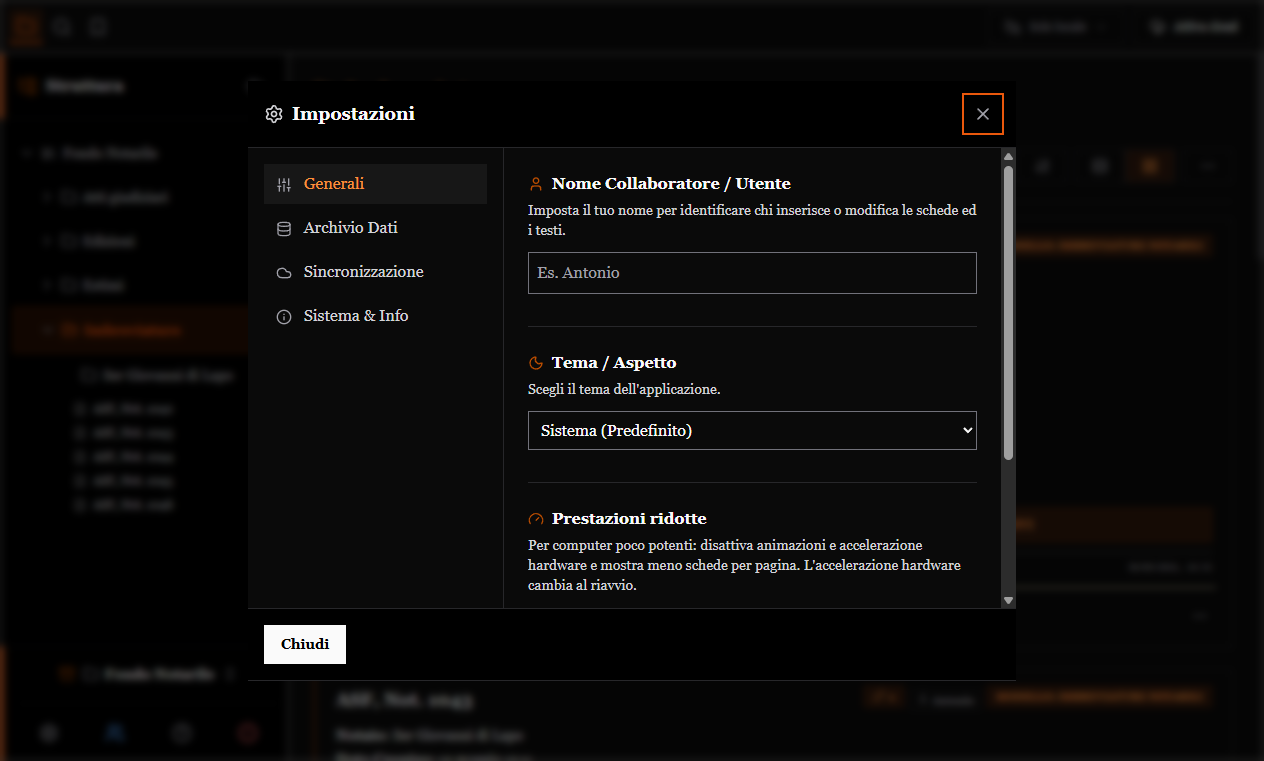Click the moon icon next to Tema / Aspetto
The image size is (1264, 761).
[536, 363]
